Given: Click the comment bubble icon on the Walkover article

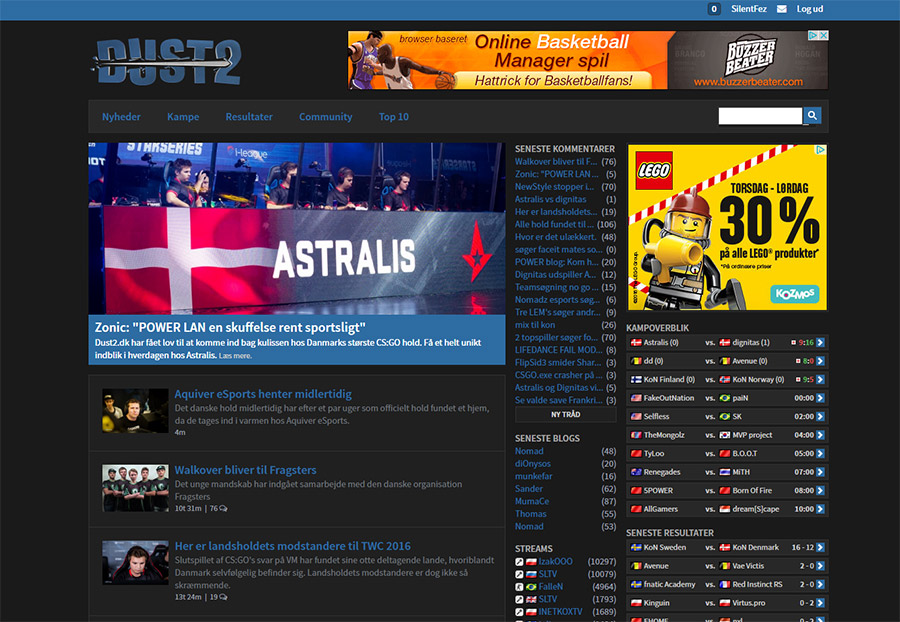Looking at the screenshot, I should (223, 508).
